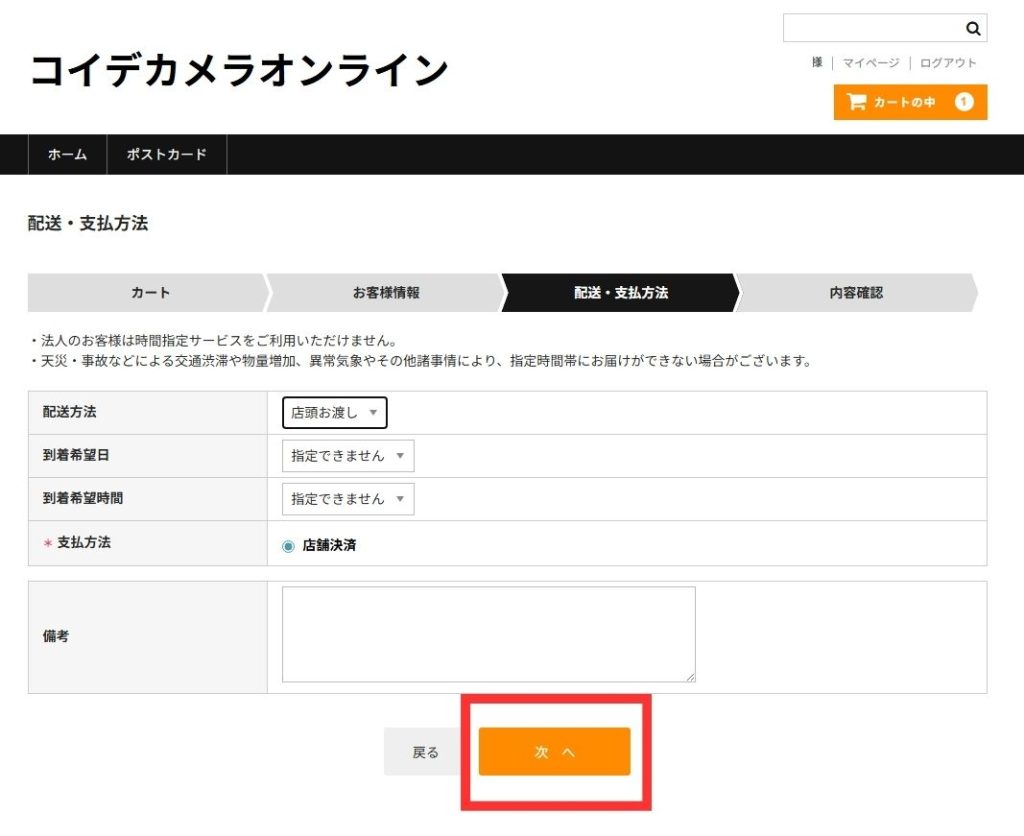Open the マイページ link
Screen dimensions: 1024x836
pyautogui.click(x=870, y=63)
